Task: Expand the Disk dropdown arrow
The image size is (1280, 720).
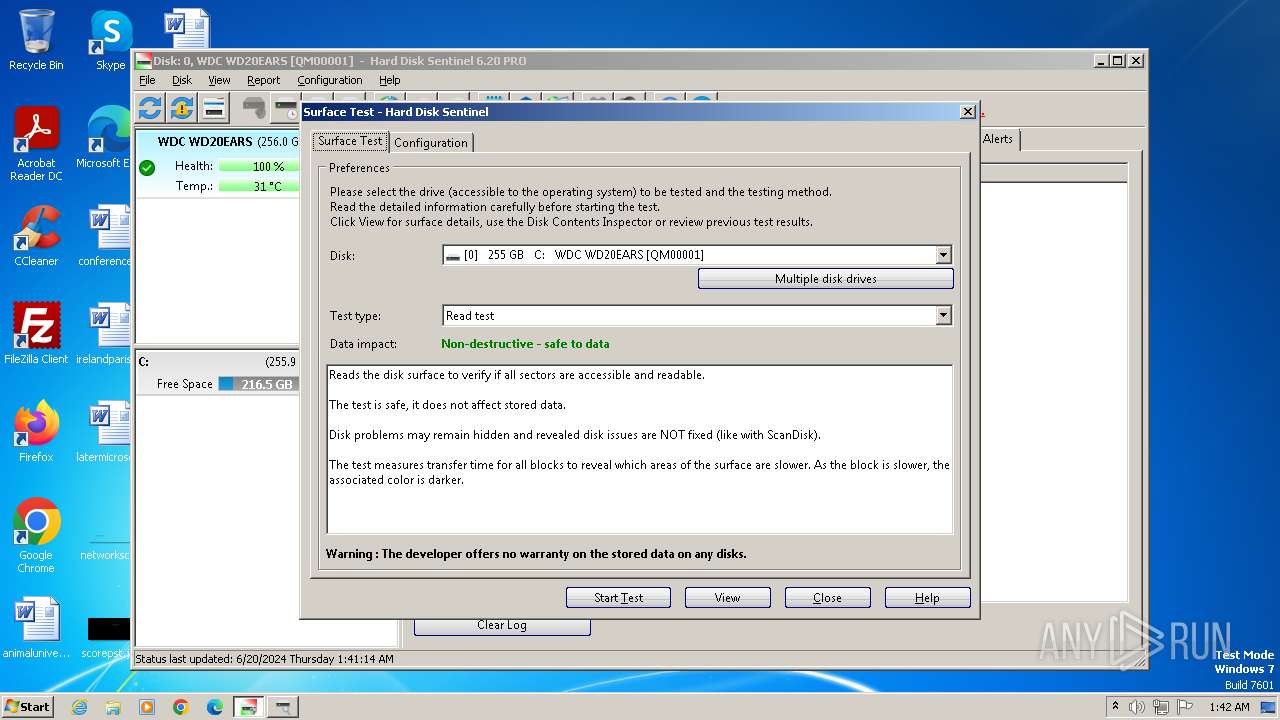Action: pyautogui.click(x=943, y=255)
